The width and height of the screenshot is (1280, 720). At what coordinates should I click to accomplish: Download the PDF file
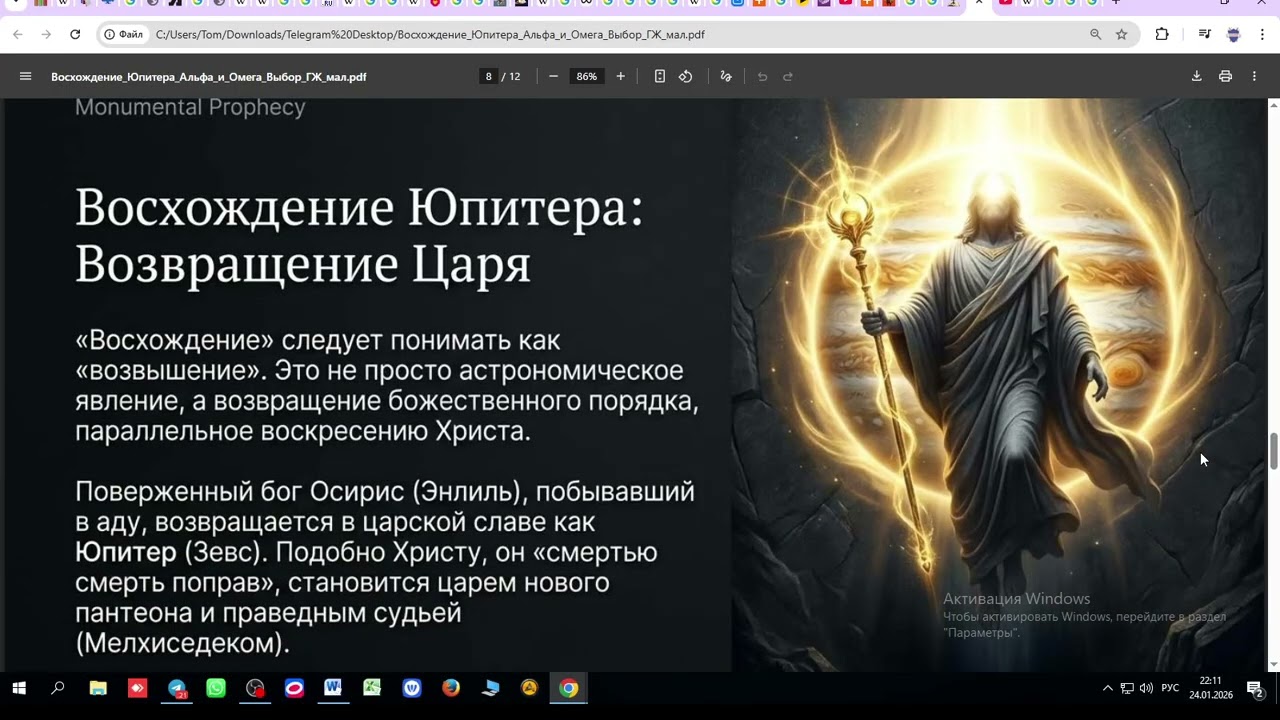pos(1196,76)
